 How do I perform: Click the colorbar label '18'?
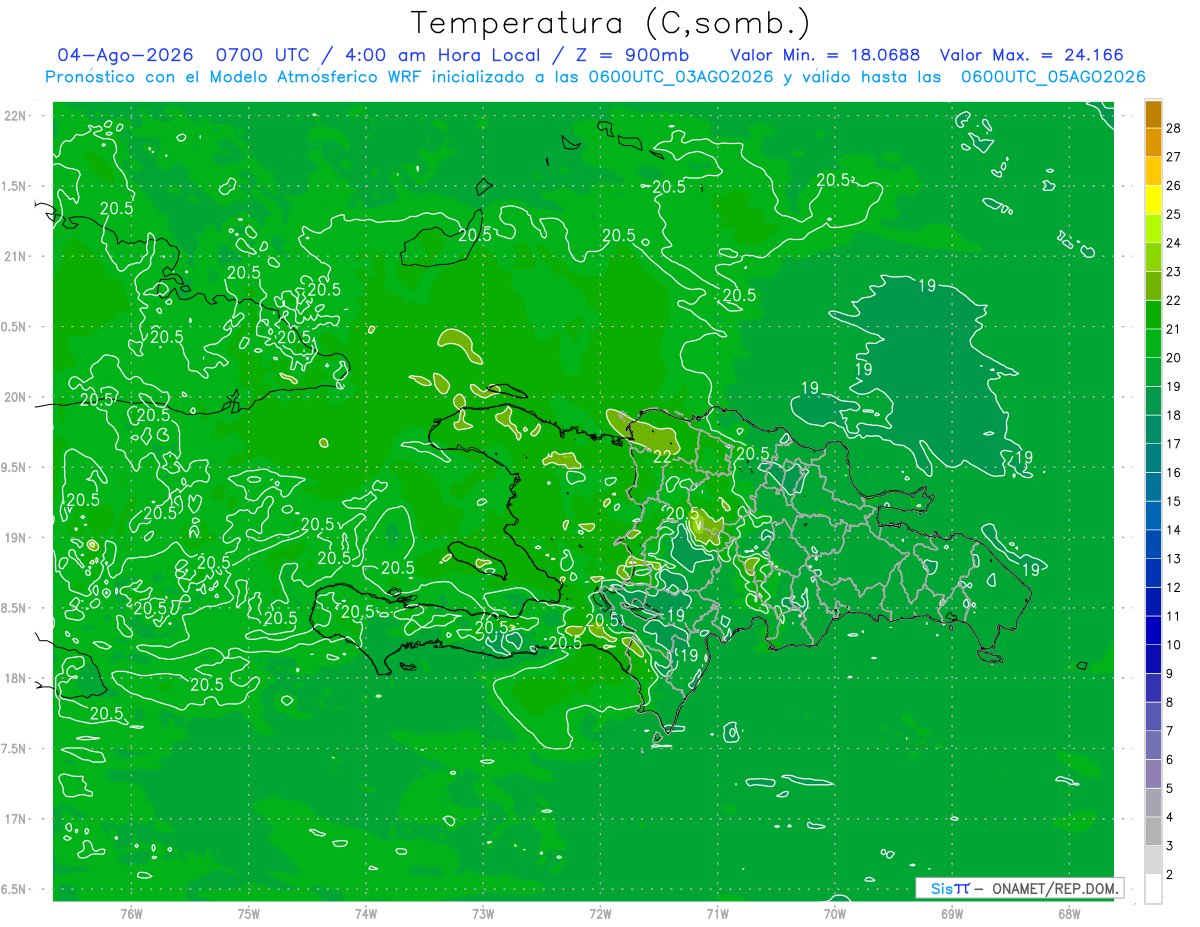pos(1173,415)
